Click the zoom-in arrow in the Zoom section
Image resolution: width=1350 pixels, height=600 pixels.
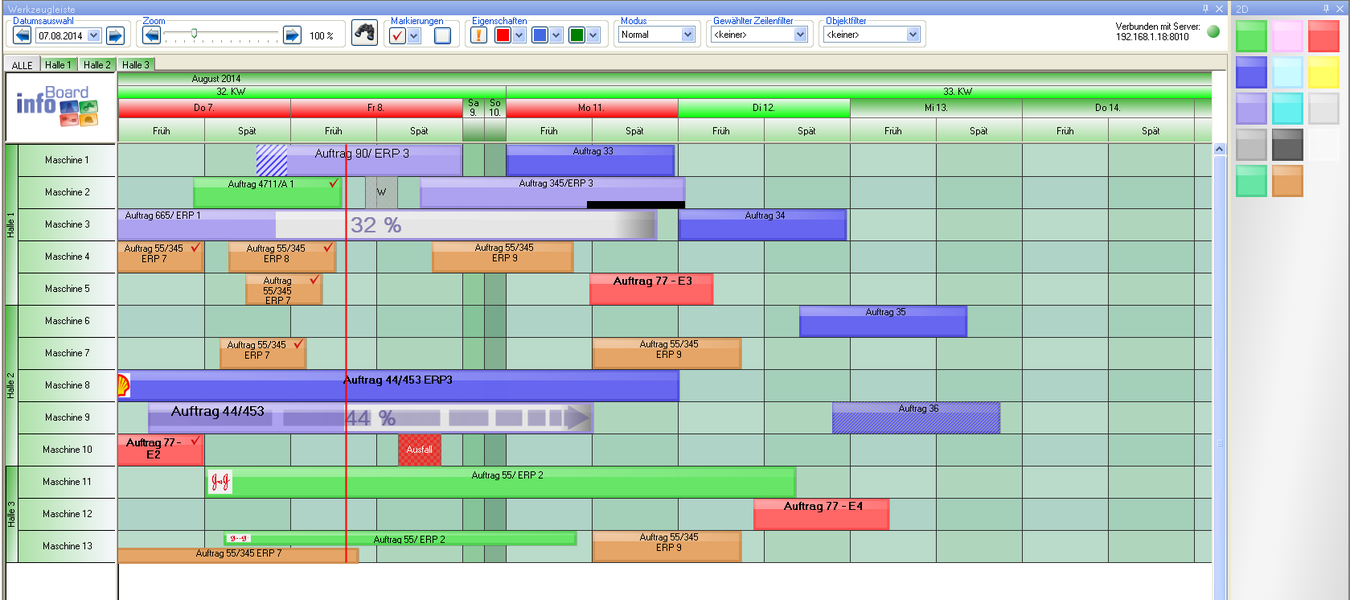[291, 33]
